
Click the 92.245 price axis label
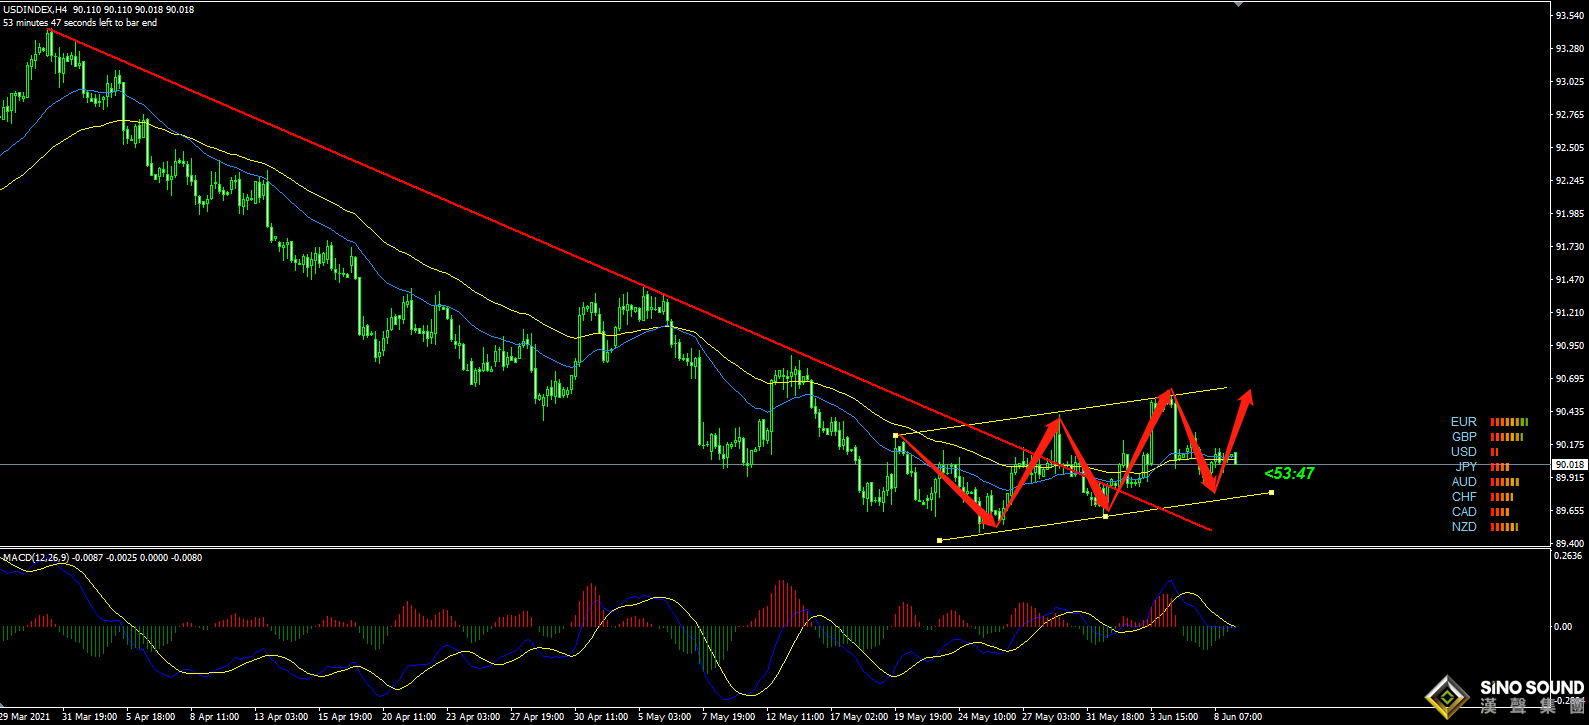[x=1570, y=181]
